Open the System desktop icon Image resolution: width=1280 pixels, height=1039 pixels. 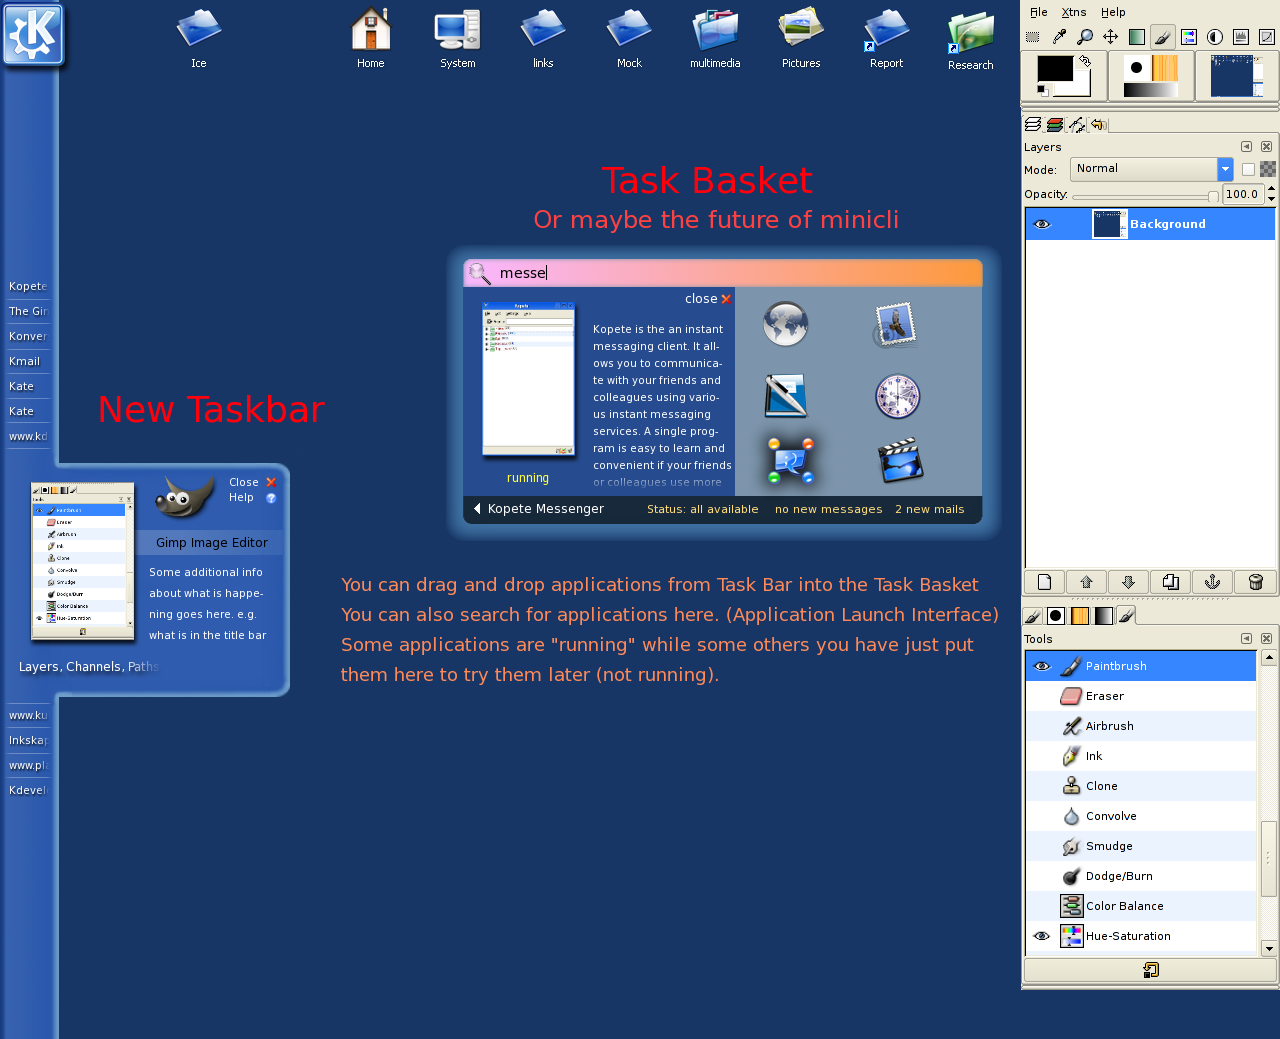tap(458, 39)
